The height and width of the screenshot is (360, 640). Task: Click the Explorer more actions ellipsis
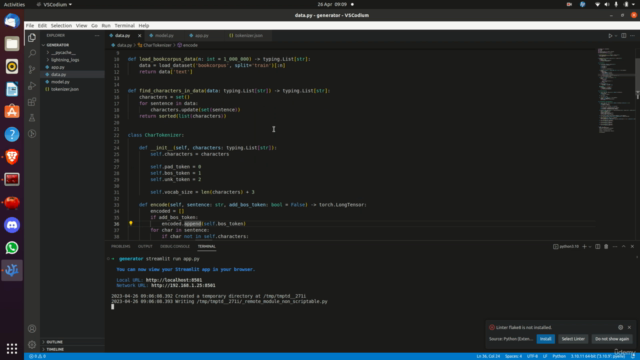click(x=97, y=36)
